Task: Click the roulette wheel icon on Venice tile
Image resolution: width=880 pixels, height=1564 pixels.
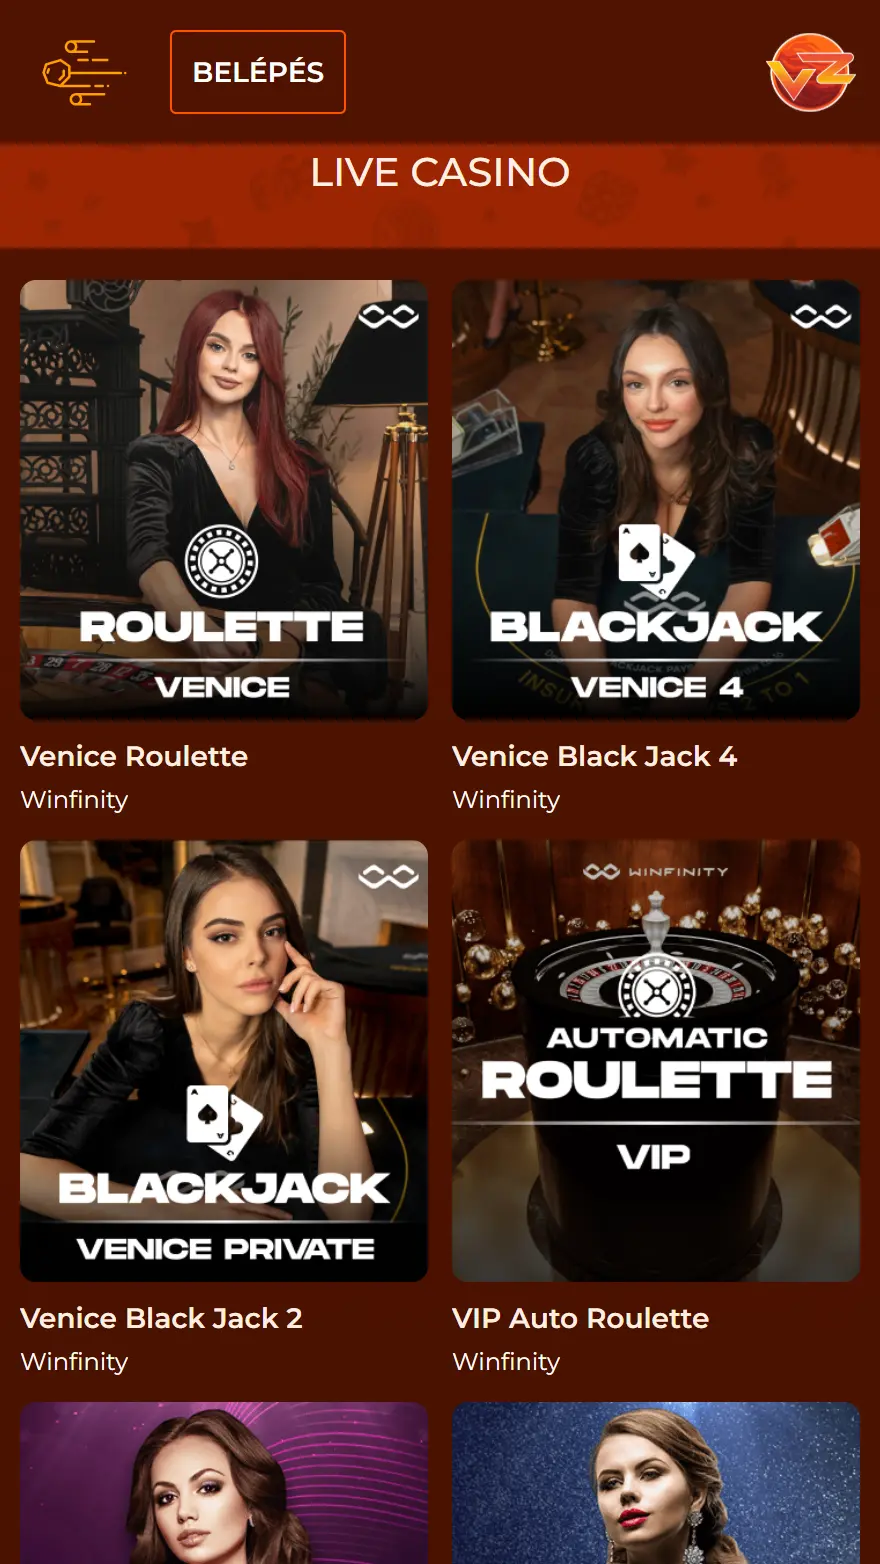Action: point(222,560)
